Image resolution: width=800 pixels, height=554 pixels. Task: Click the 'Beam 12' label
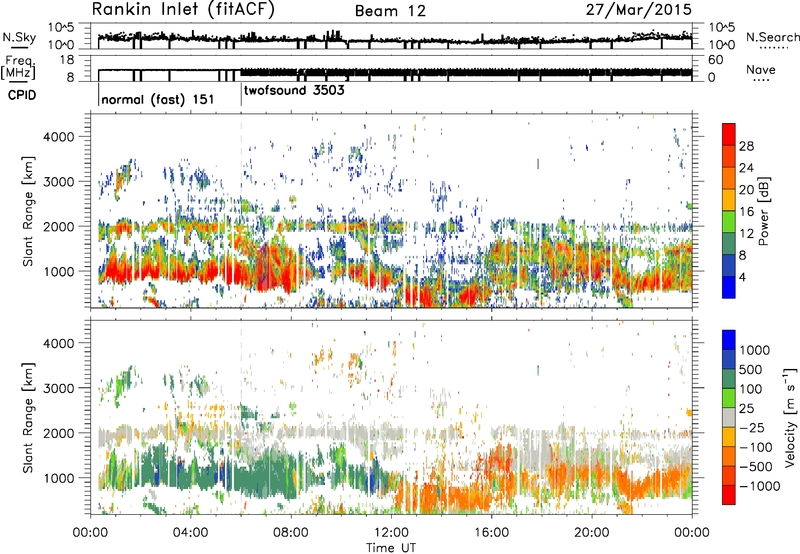coord(390,11)
